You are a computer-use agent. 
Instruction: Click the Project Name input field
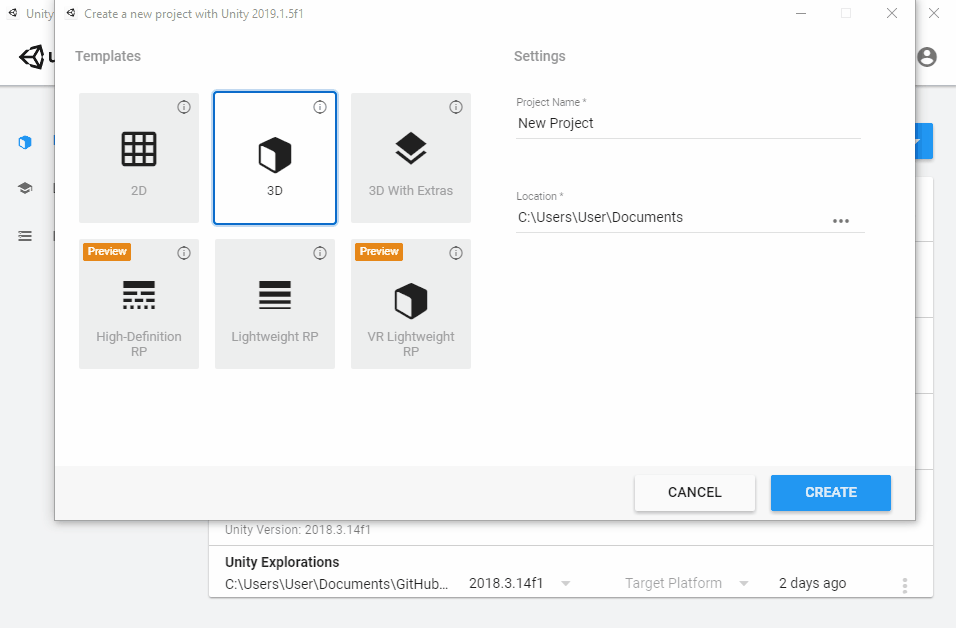pos(688,124)
